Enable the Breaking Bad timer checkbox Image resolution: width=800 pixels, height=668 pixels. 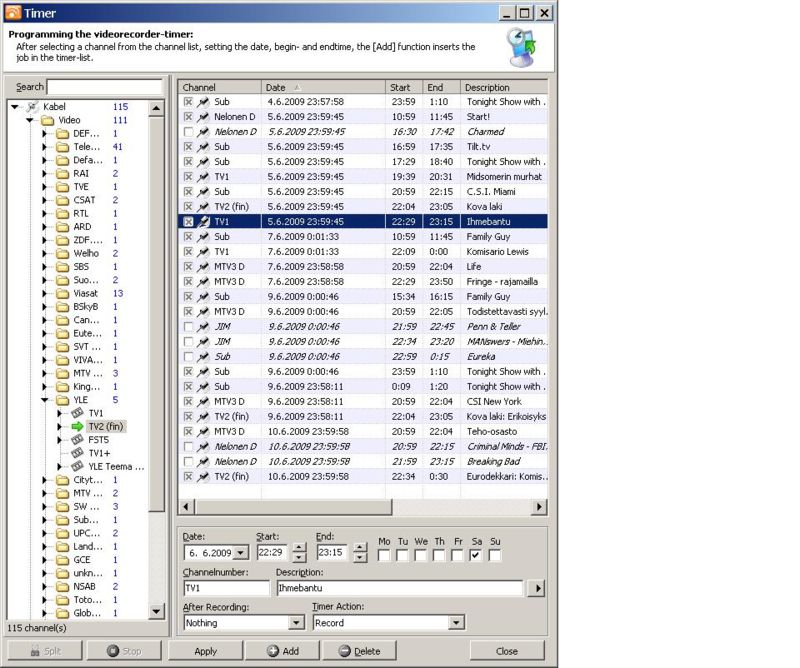pyautogui.click(x=188, y=461)
